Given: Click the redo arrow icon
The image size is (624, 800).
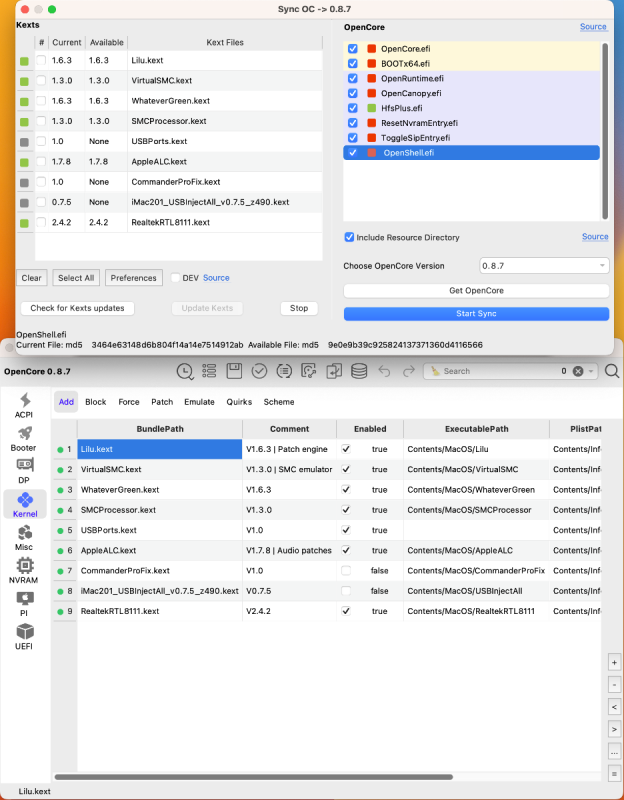Looking at the screenshot, I should click(409, 371).
